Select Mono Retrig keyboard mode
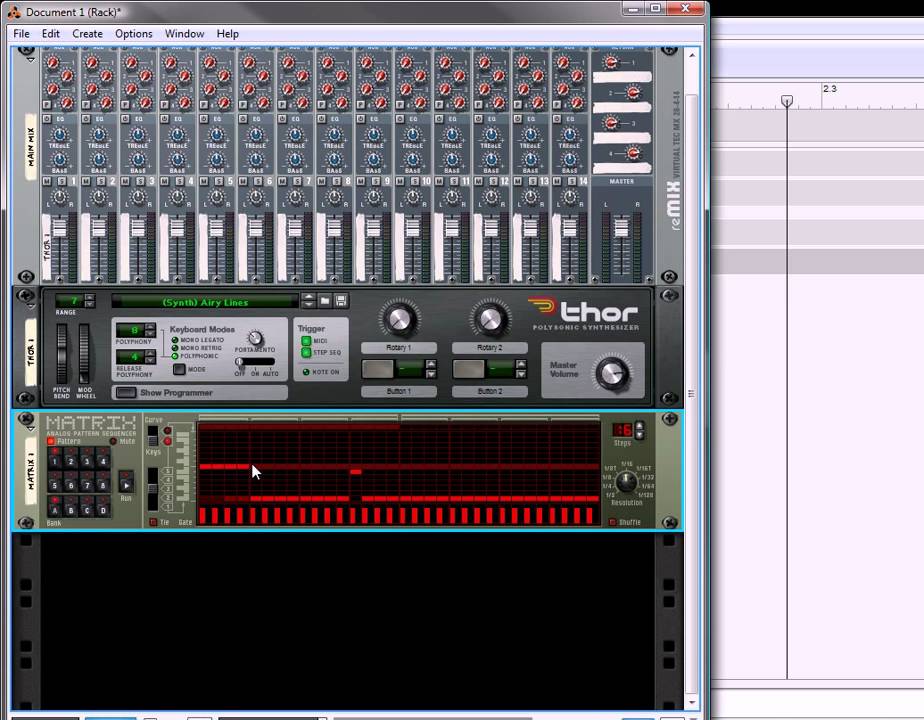Image resolution: width=924 pixels, height=720 pixels. click(x=175, y=348)
